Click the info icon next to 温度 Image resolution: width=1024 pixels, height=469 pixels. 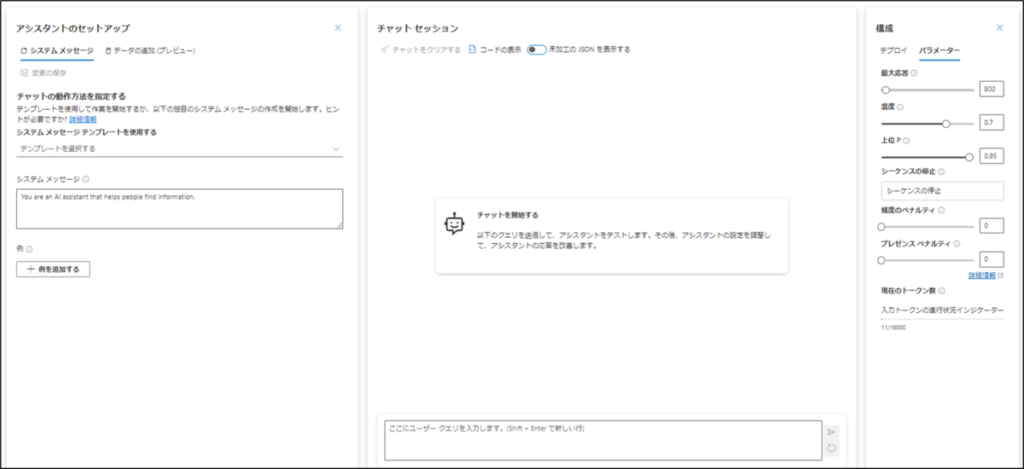(x=901, y=106)
